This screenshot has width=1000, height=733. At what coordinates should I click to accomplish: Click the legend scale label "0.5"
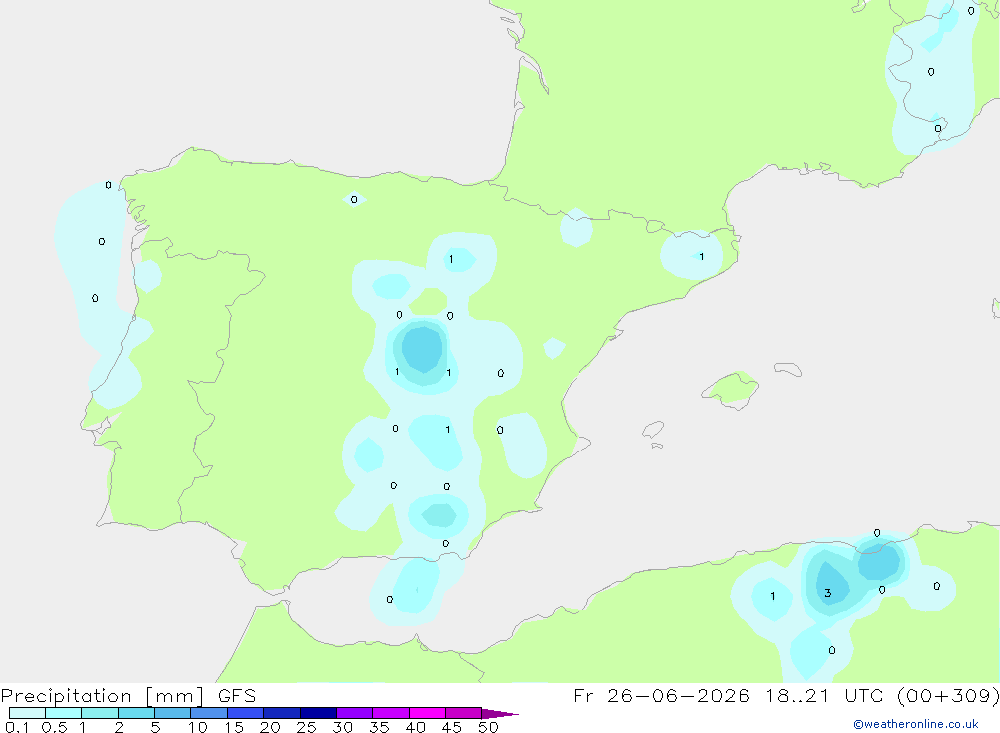[x=54, y=727]
